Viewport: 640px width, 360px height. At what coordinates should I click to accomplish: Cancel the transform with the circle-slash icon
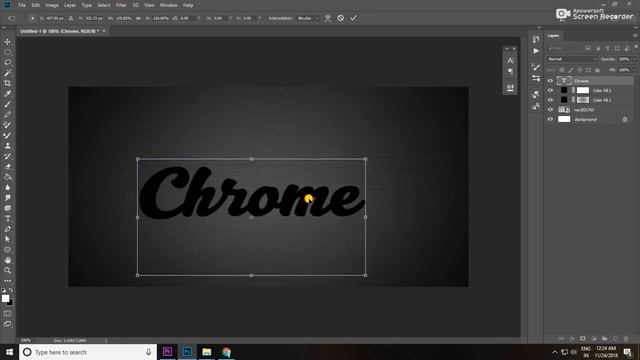(x=340, y=18)
